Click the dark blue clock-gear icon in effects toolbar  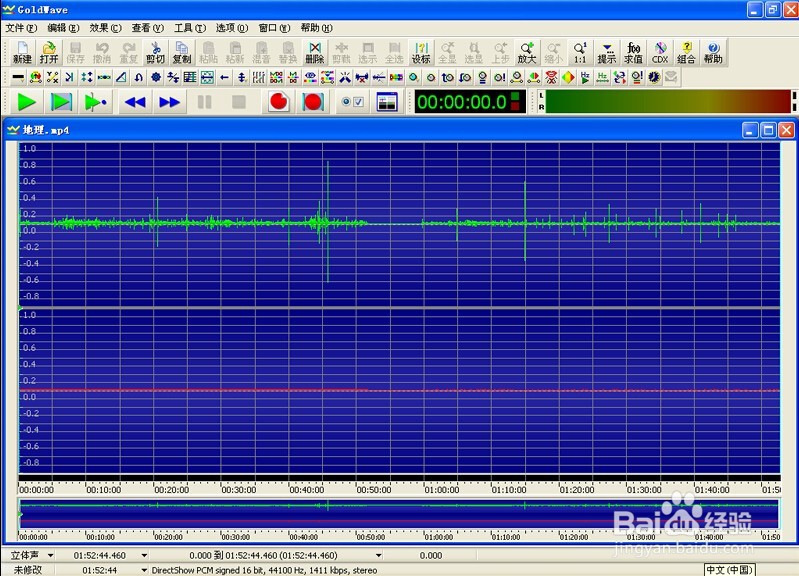(654, 77)
